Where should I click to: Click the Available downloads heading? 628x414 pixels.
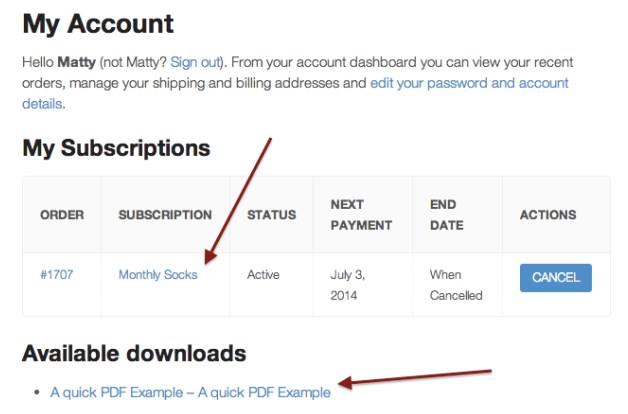(134, 353)
